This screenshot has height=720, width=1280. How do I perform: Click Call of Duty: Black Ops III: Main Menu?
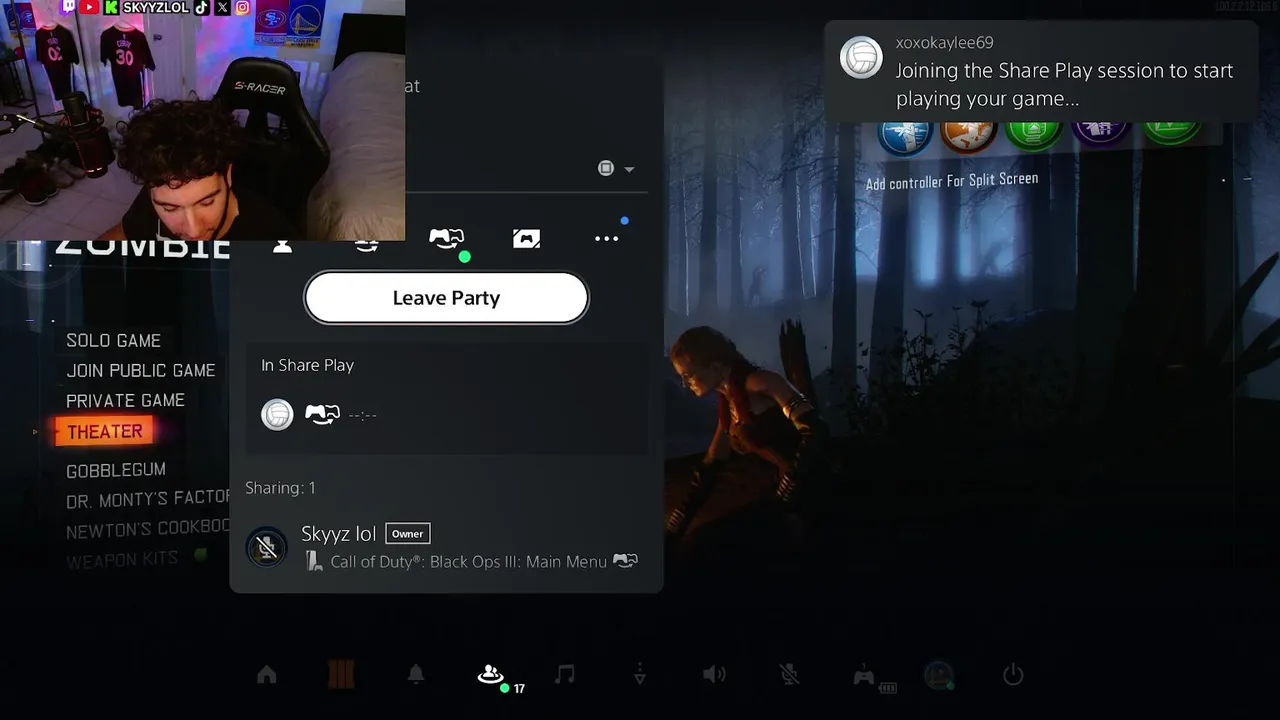click(x=469, y=562)
